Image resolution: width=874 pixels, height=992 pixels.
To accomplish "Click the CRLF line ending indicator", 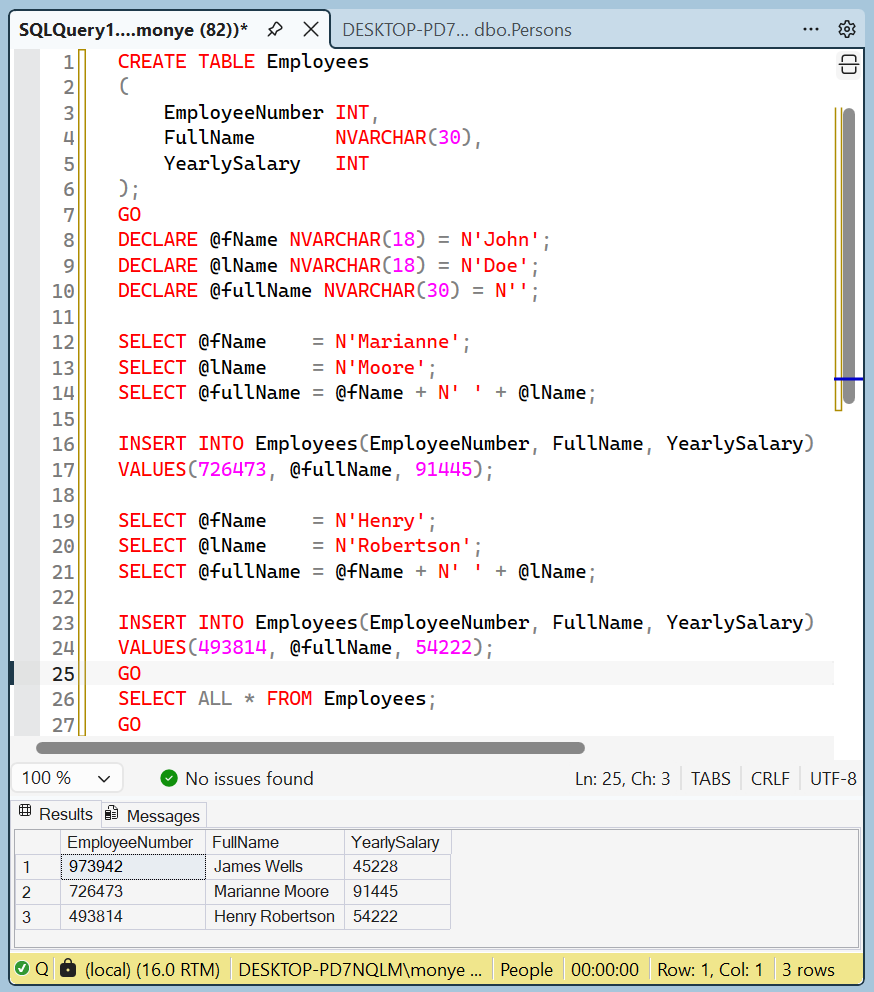I will click(x=770, y=779).
